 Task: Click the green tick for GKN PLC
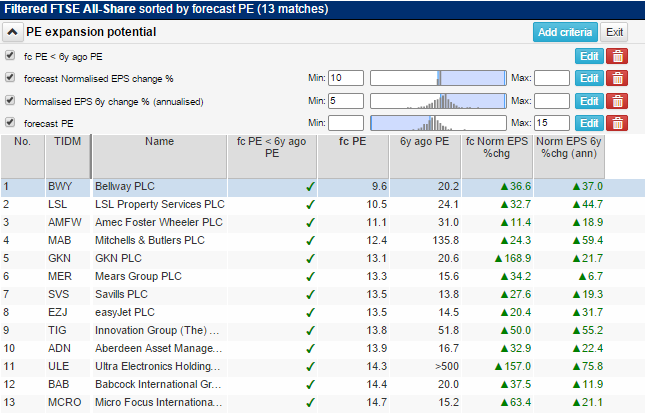pyautogui.click(x=310, y=259)
